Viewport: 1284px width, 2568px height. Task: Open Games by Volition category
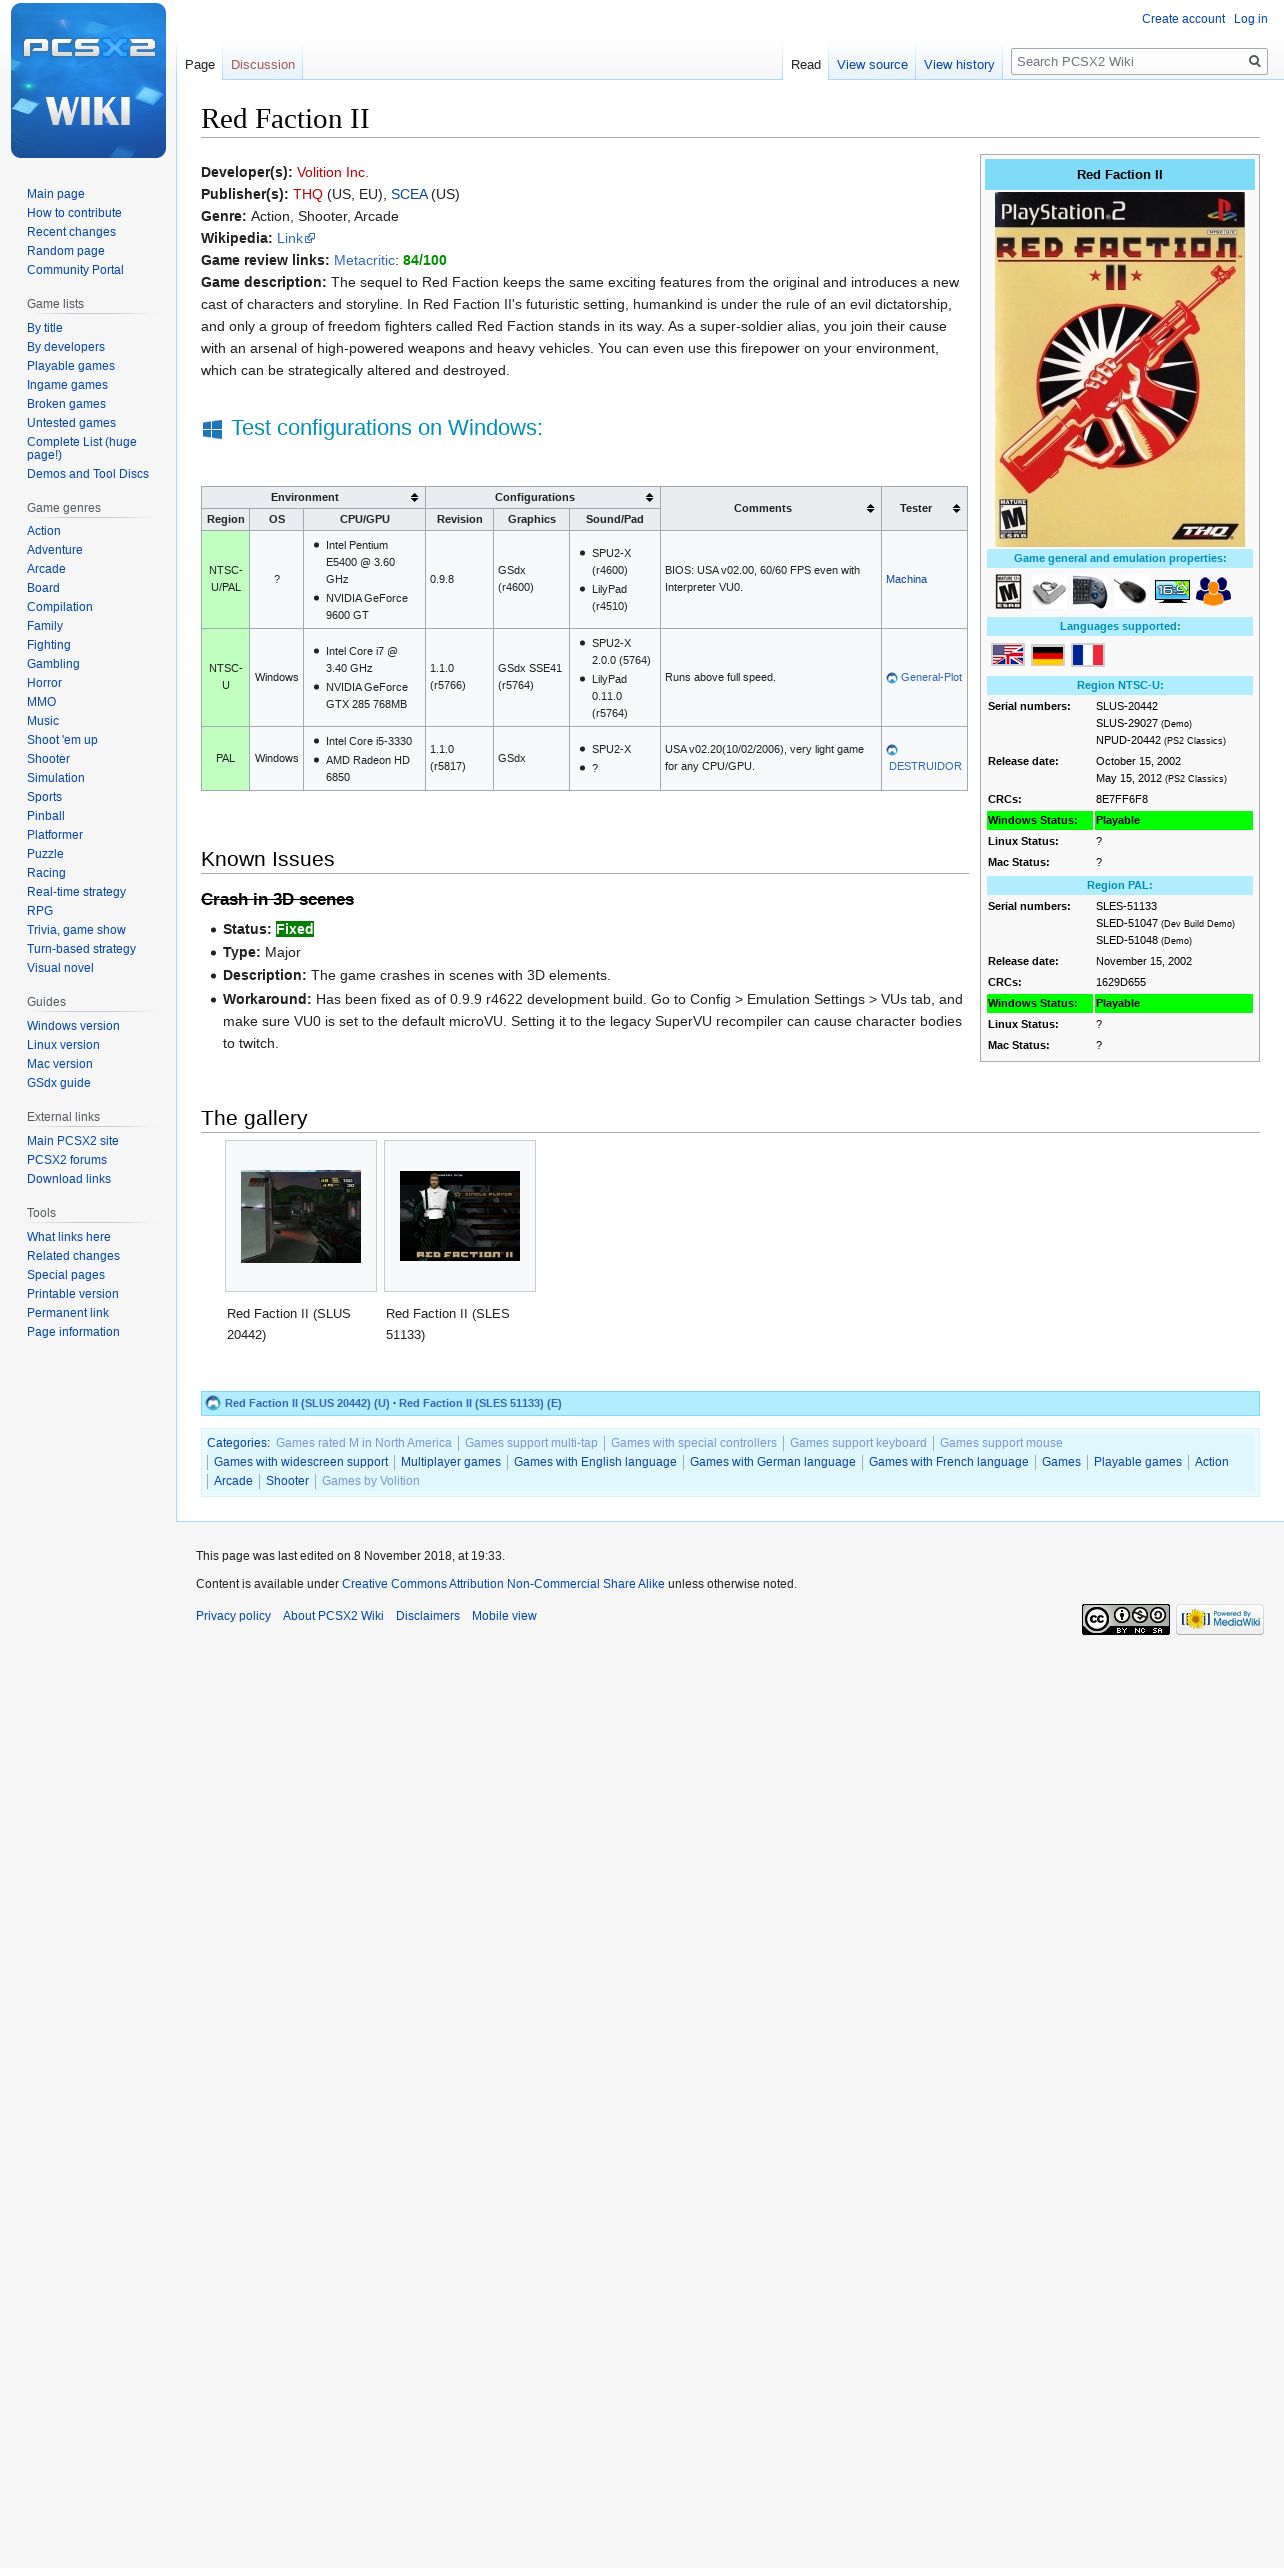point(371,1481)
